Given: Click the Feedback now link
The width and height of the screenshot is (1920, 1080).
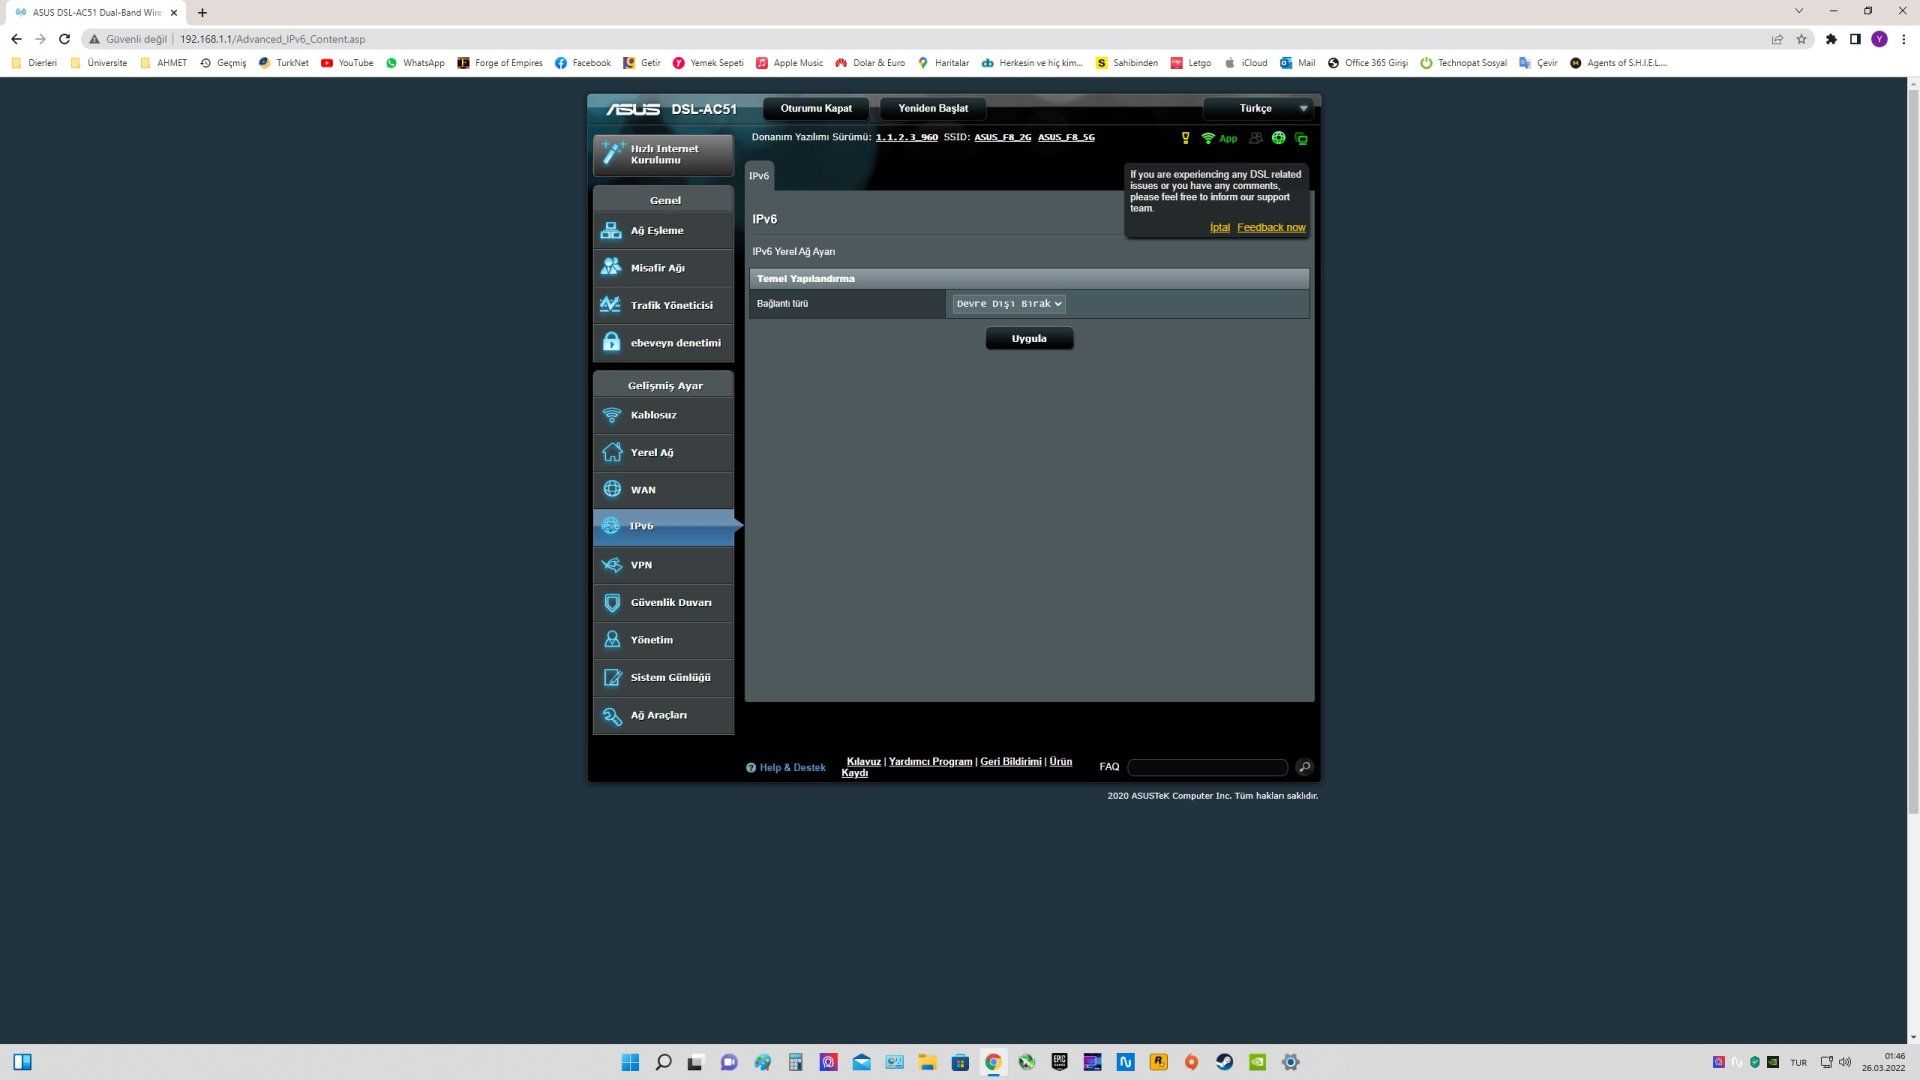Looking at the screenshot, I should (x=1271, y=227).
